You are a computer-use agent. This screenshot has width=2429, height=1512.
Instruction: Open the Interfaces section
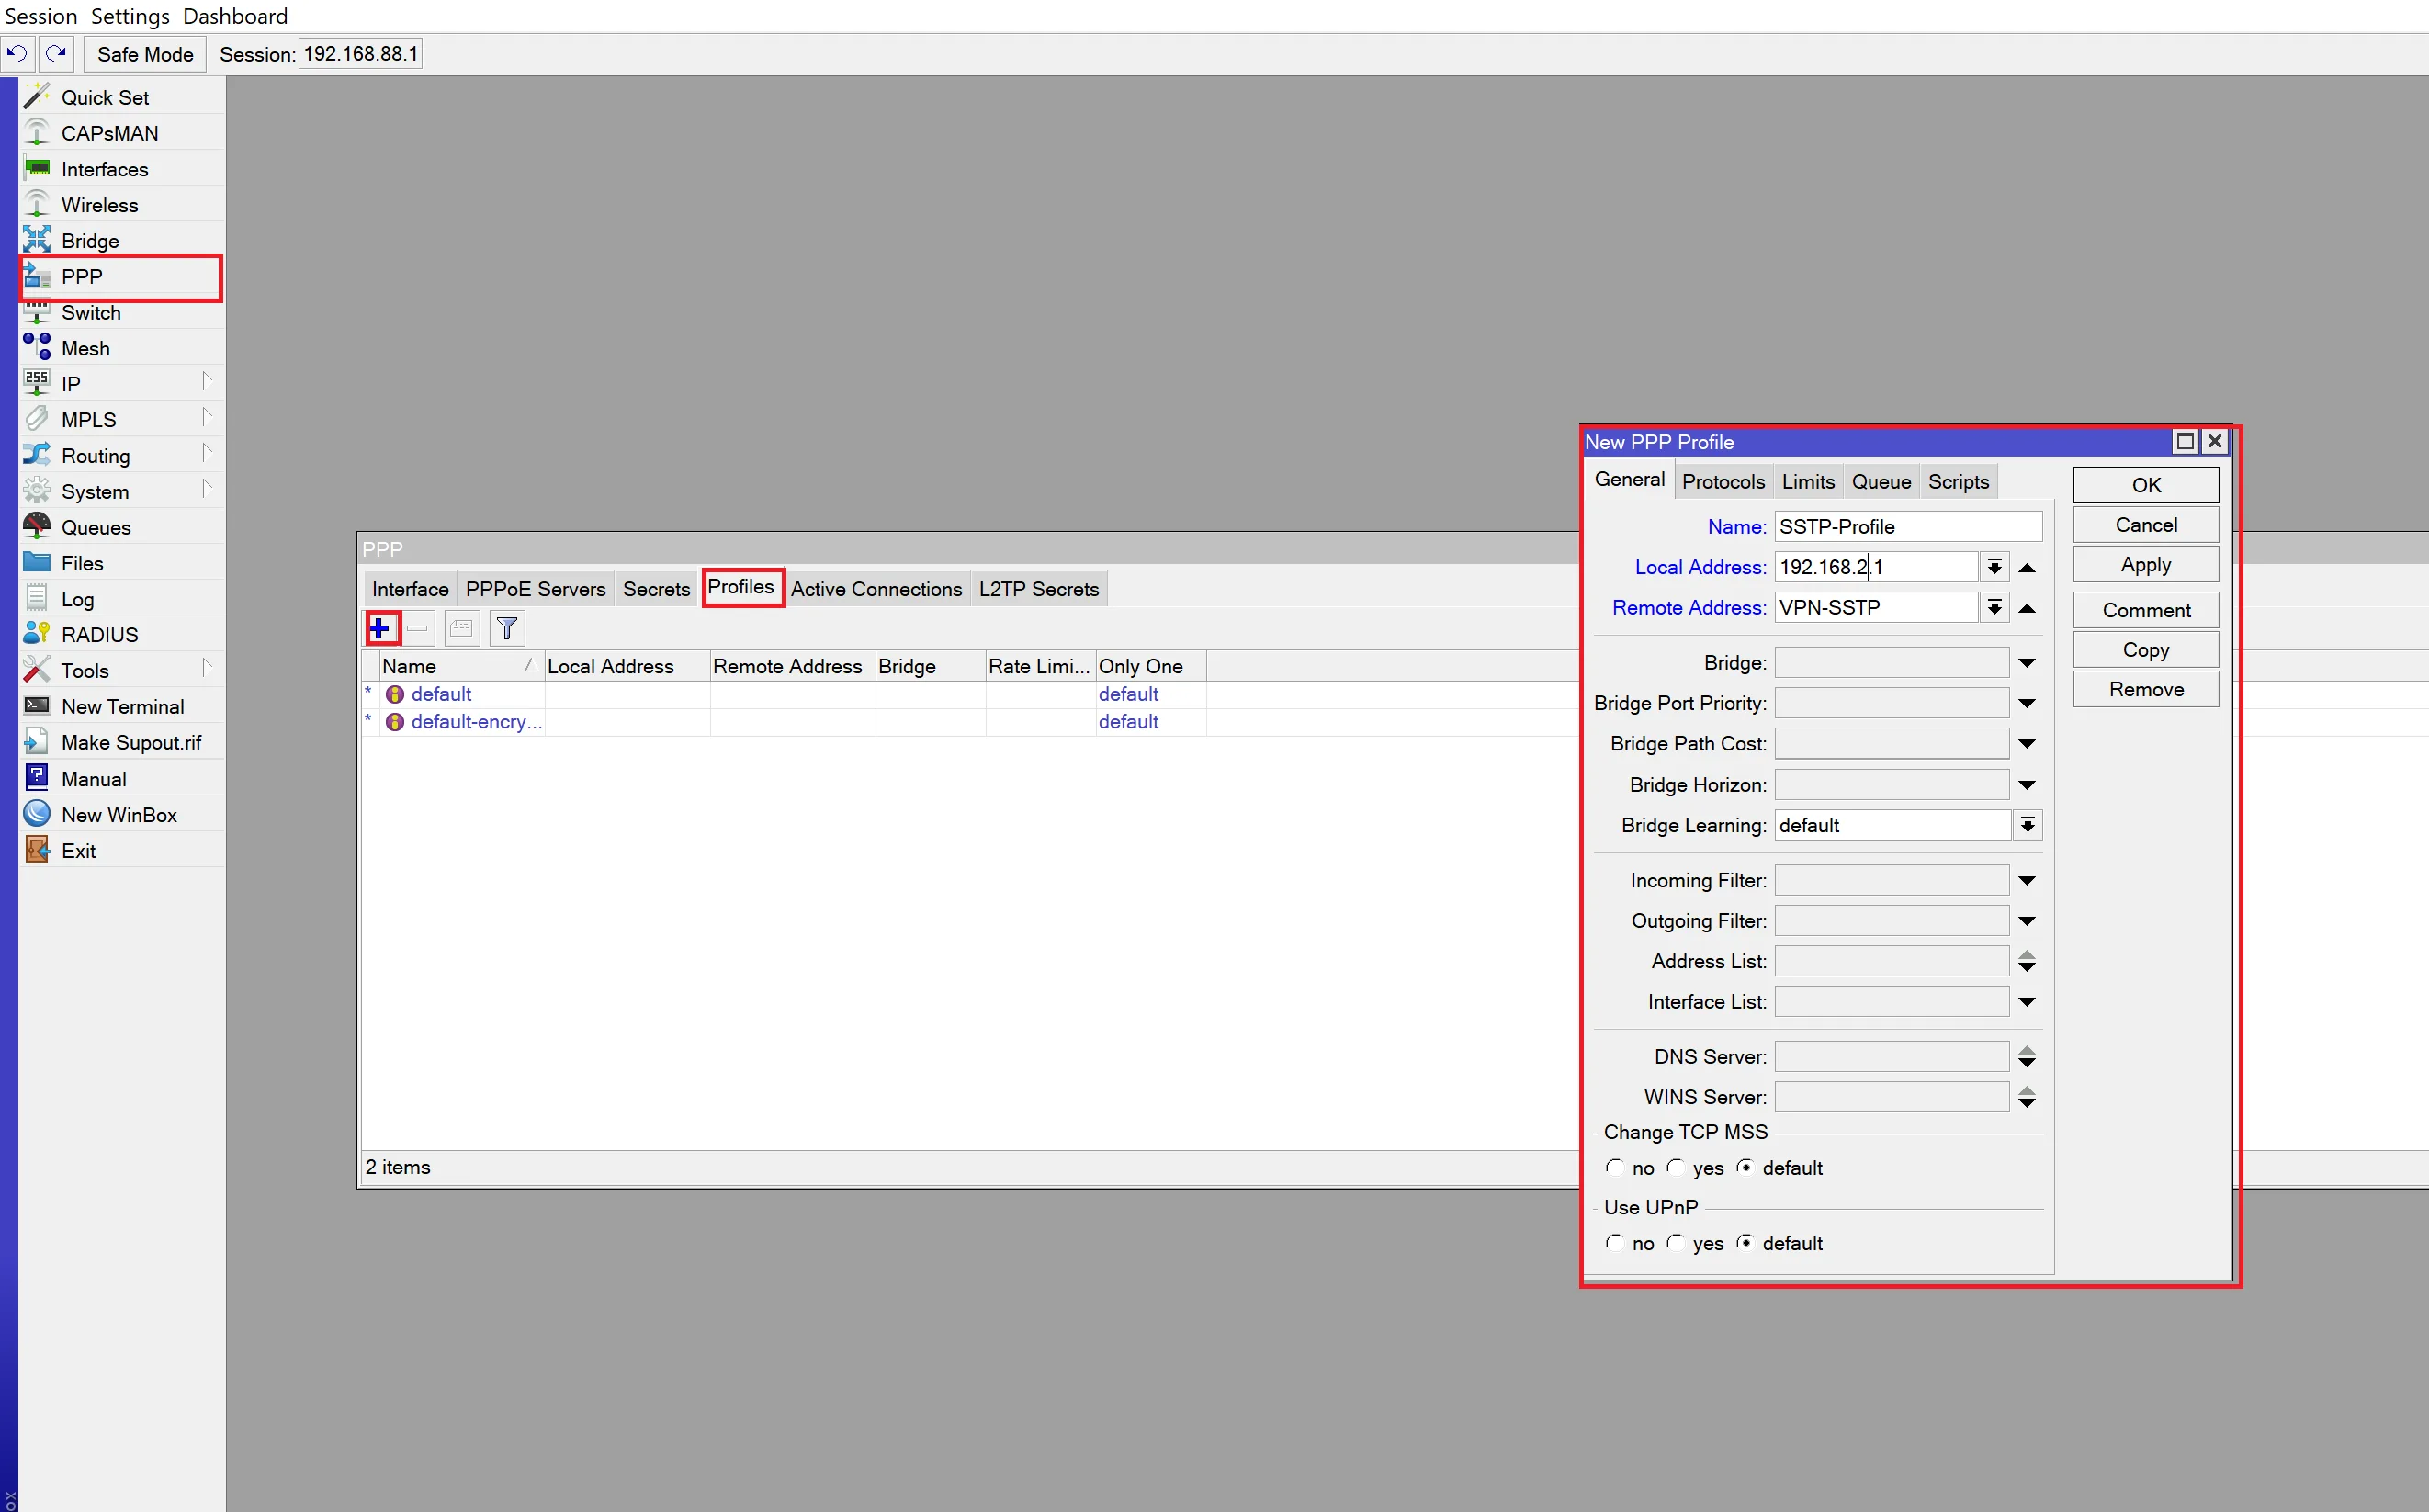point(121,169)
